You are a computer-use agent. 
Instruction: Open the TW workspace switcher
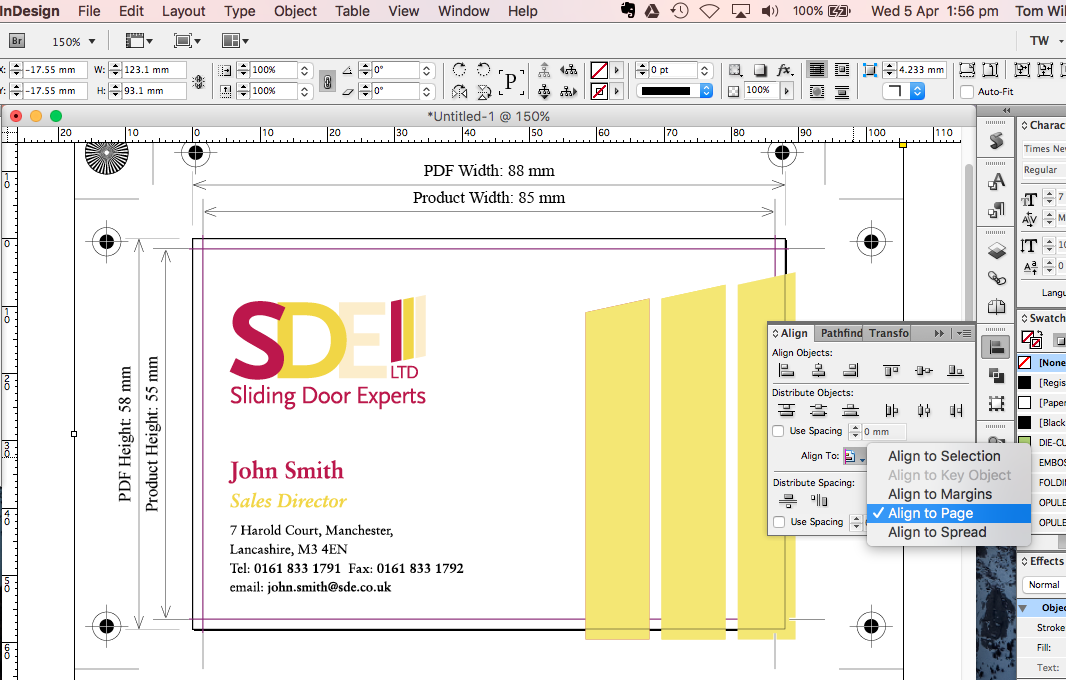click(1046, 41)
